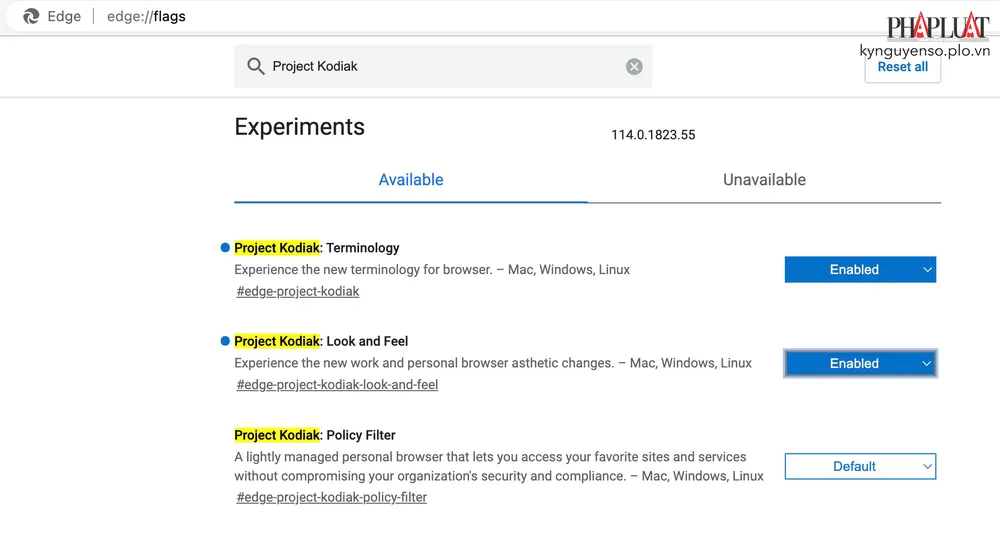Click the Project Kodiak: Policy Filter title
The image size is (1000, 534).
315,435
